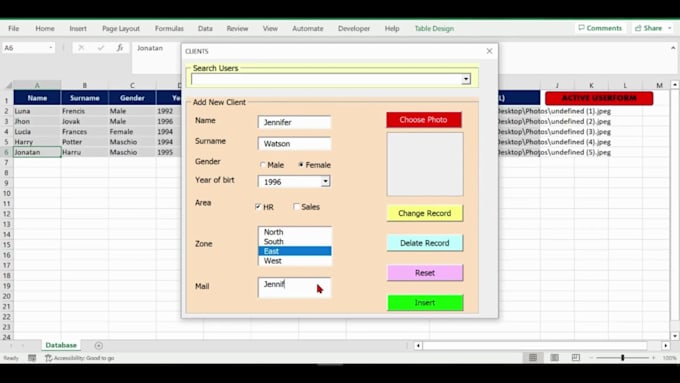The height and width of the screenshot is (383, 680).
Task: Switch to Page Break Preview icon
Action: click(x=575, y=357)
